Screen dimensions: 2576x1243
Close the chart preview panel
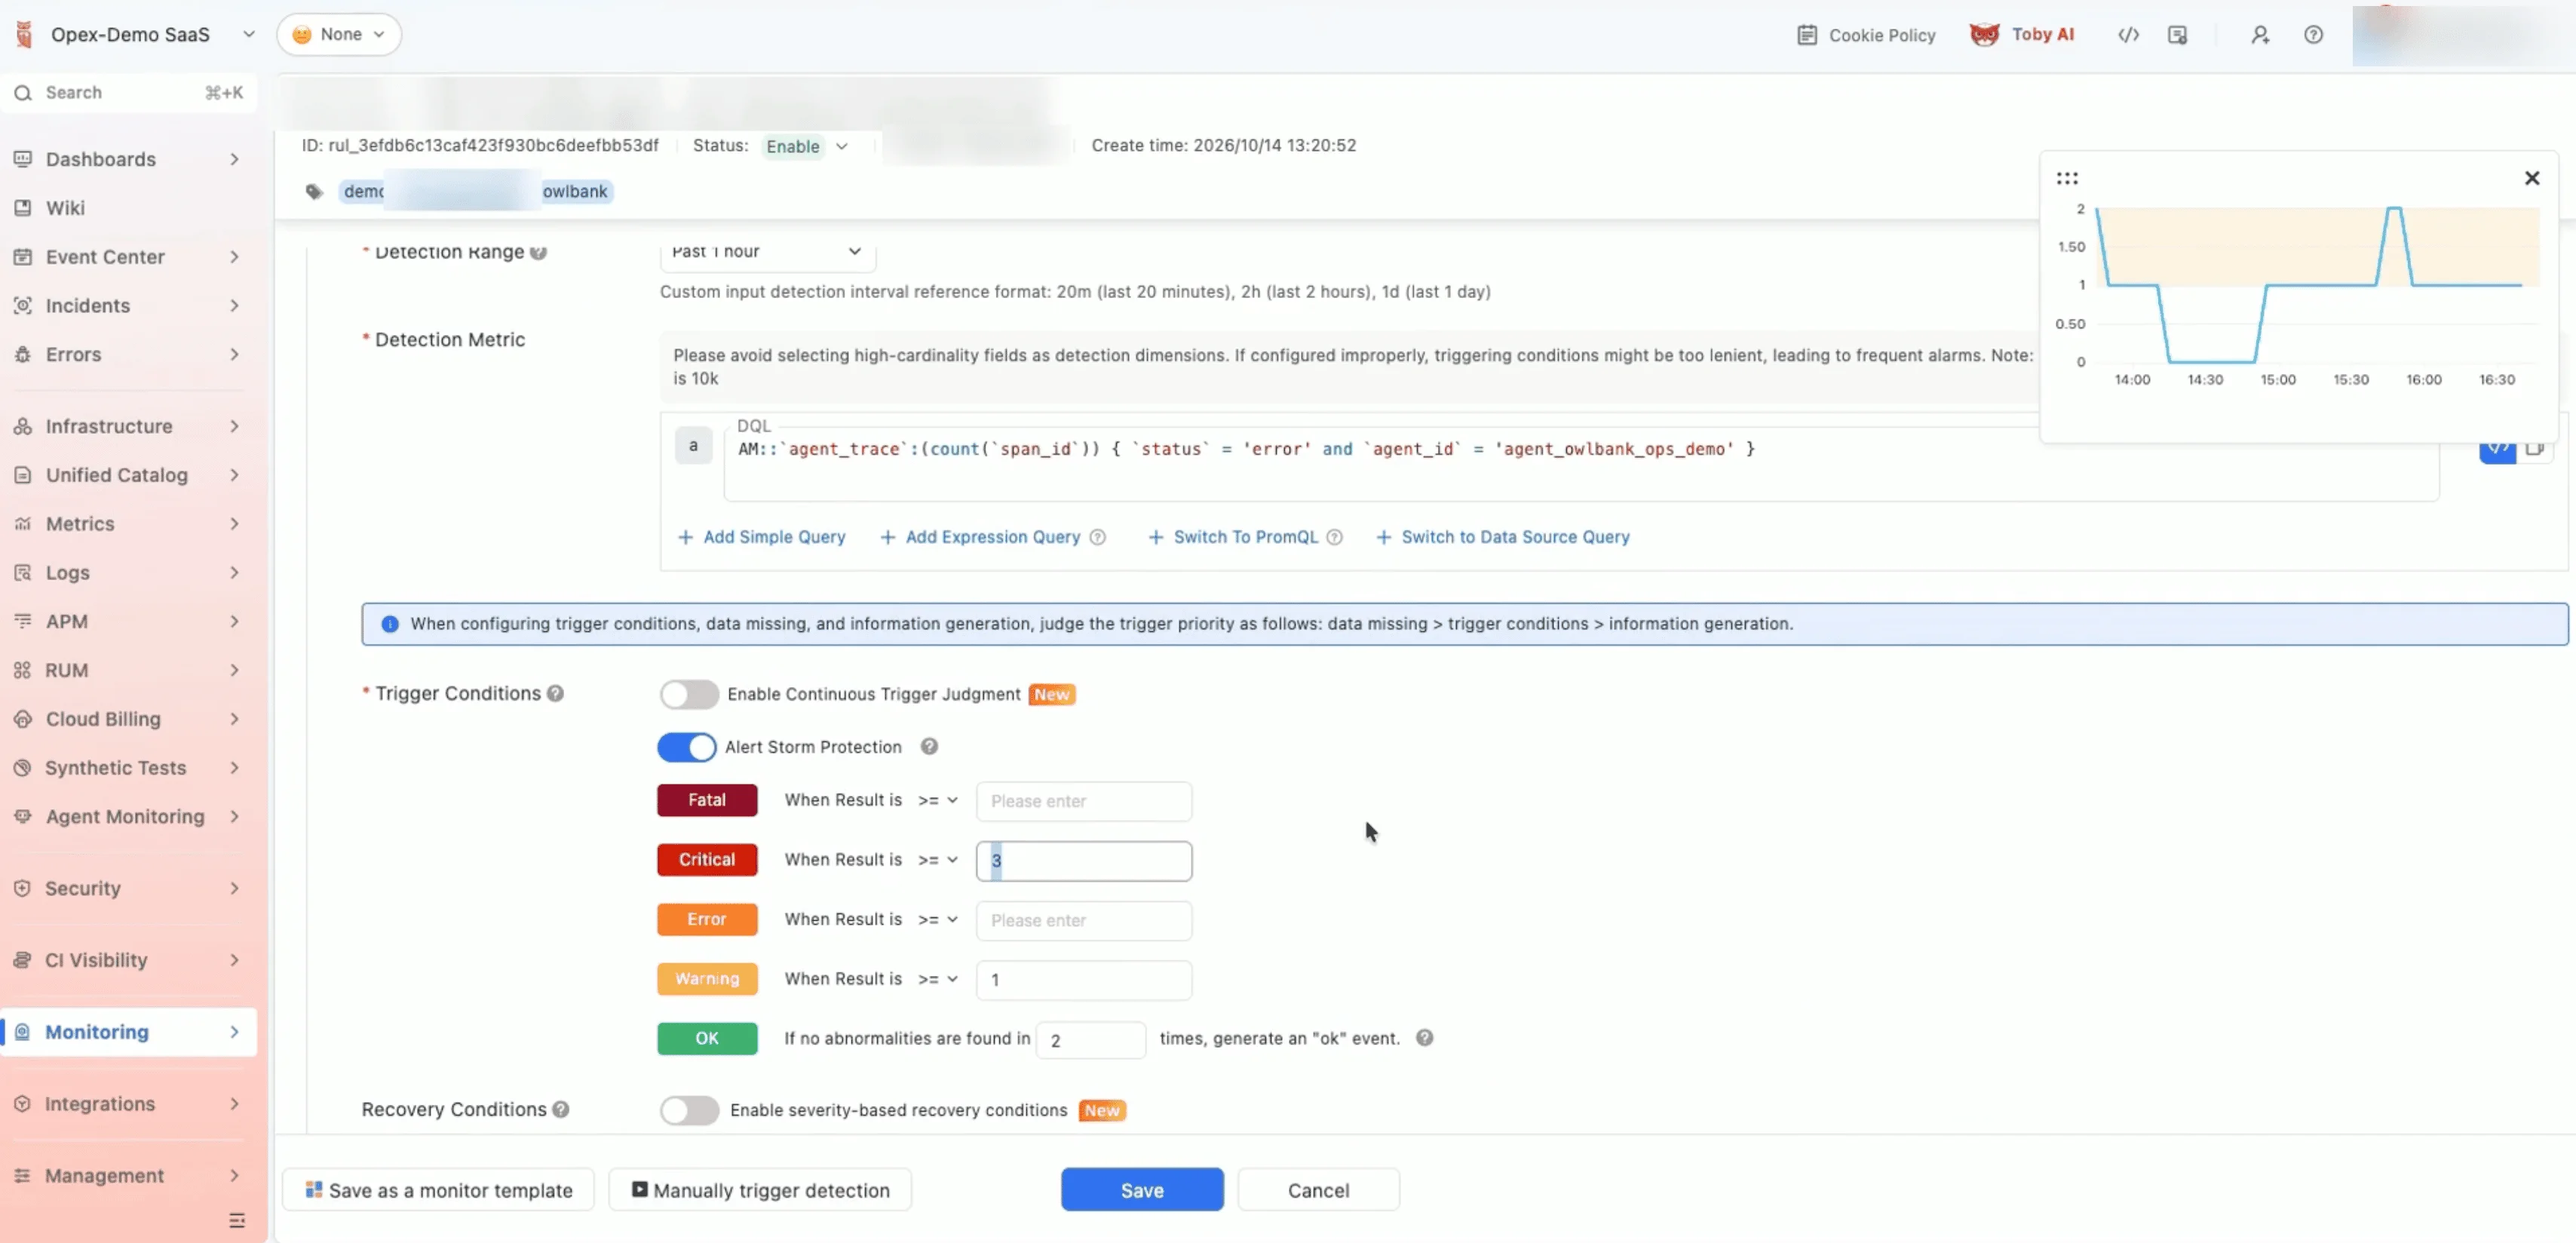coord(2531,178)
